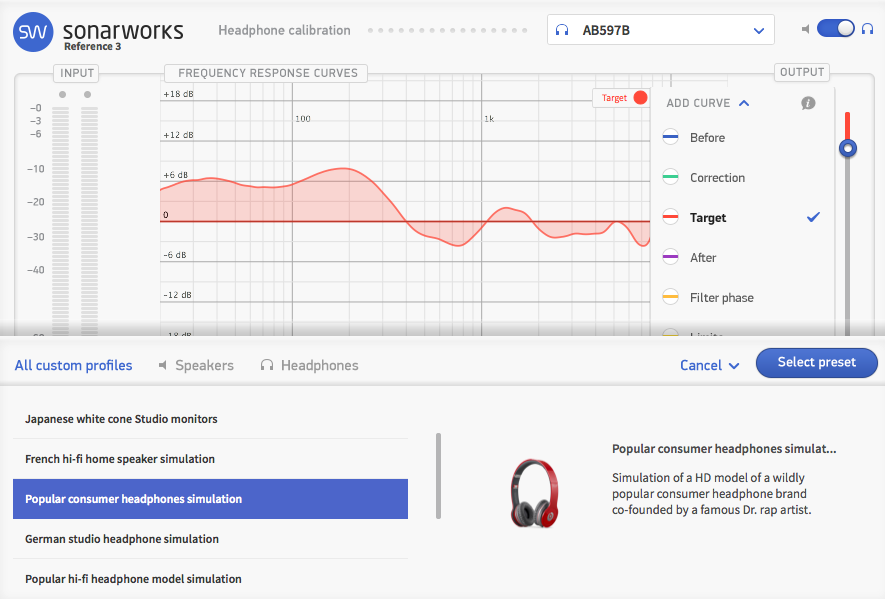The image size is (885, 599).
Task: Click the headphone icon beside the AB597B dropdown
Action: [561, 29]
